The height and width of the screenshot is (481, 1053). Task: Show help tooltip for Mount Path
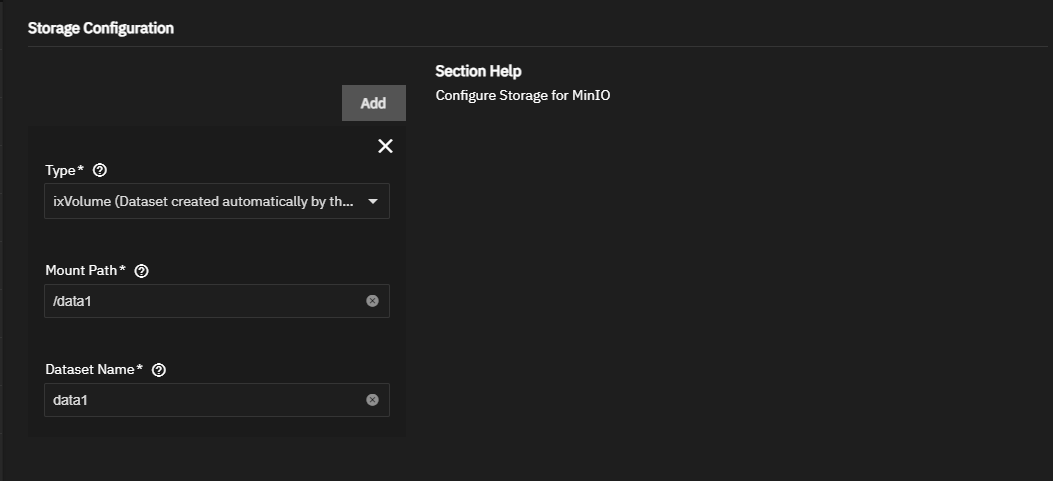click(141, 271)
